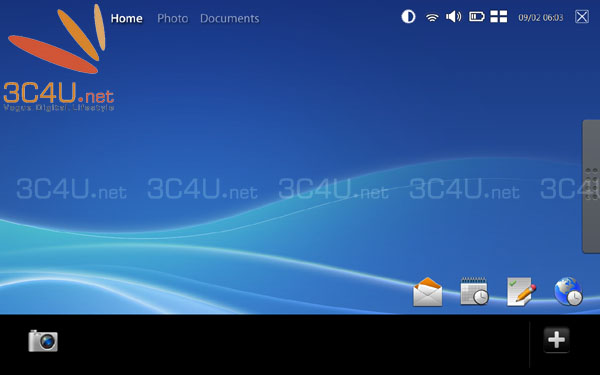Viewport: 600px width, 375px height.
Task: Open the four-square window switcher icon
Action: click(x=499, y=16)
